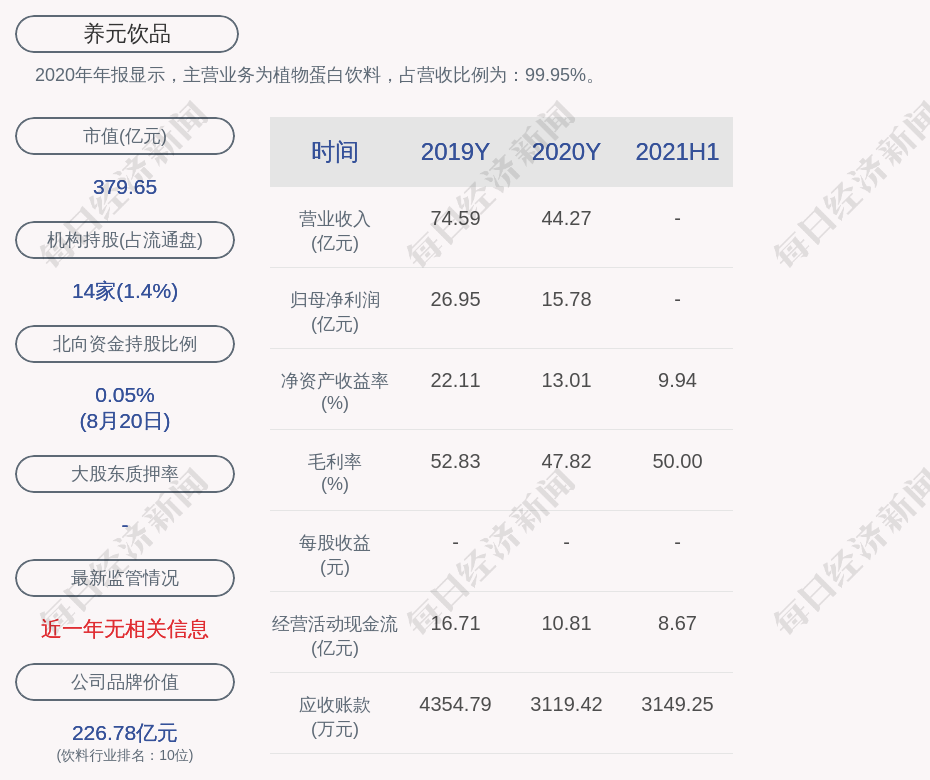Select the 2021H1 毛利率 value 50.00
The width and height of the screenshot is (930, 780).
(x=677, y=461)
